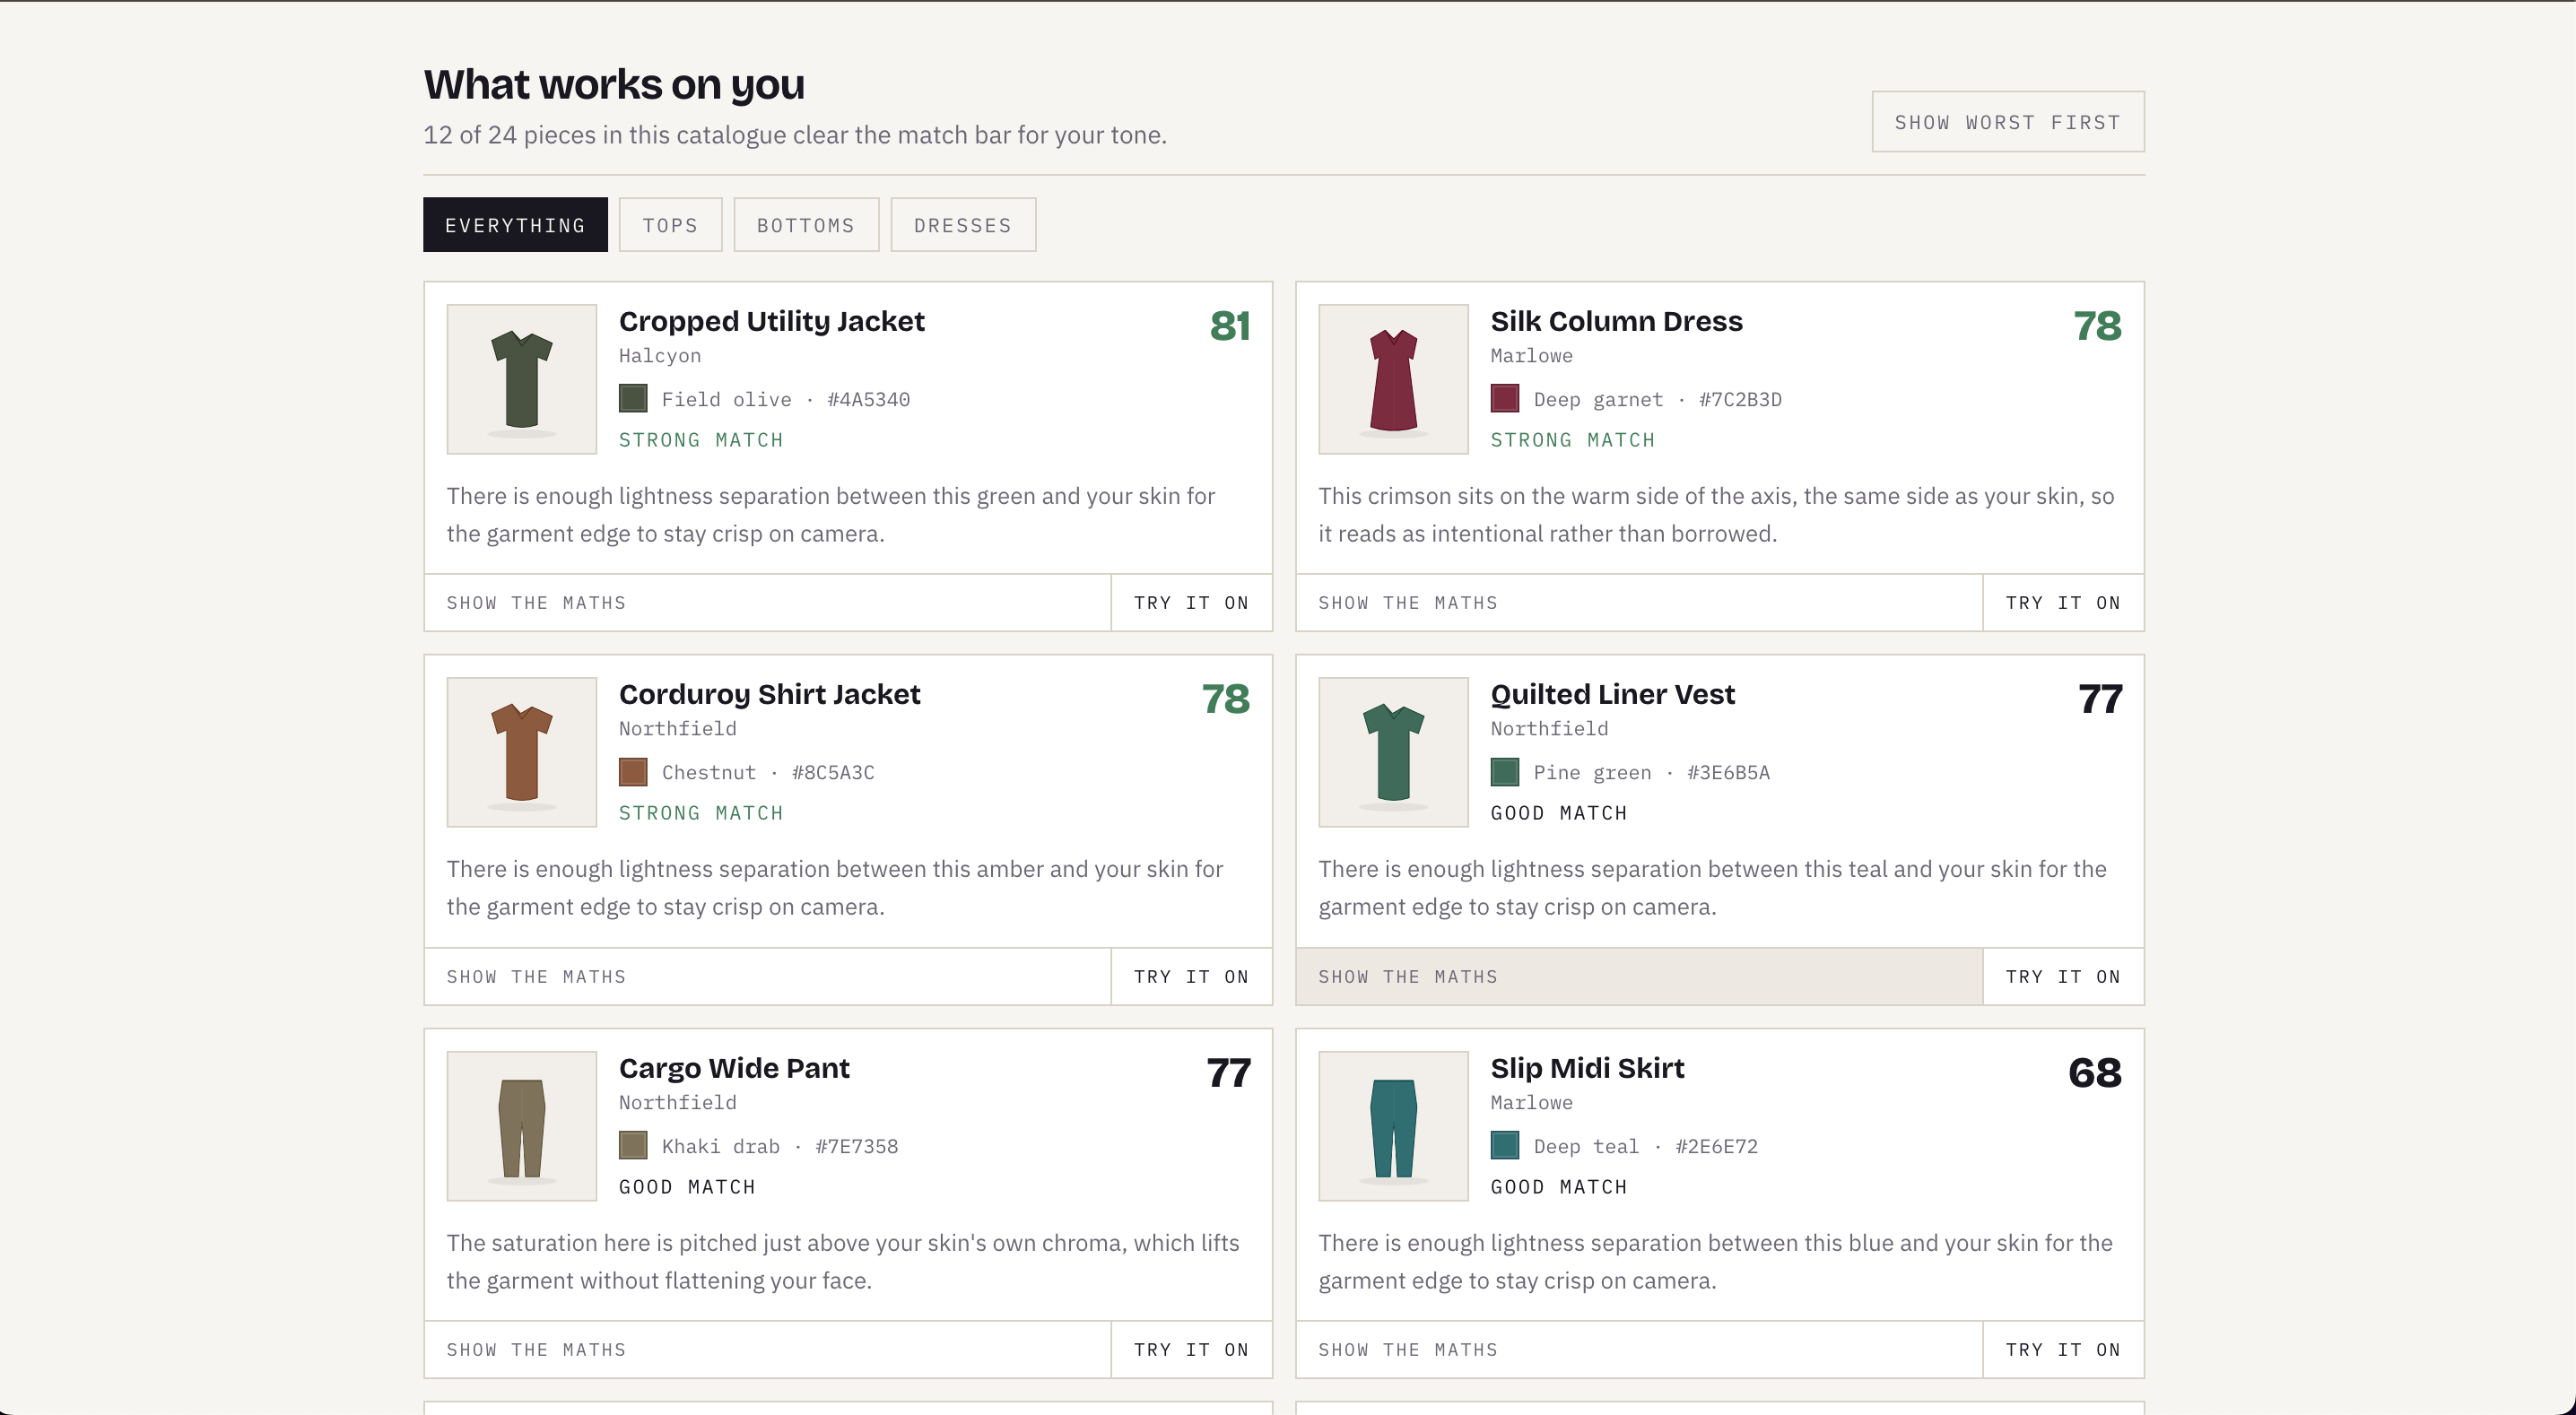The image size is (2576, 1415).
Task: Click the Chestnut #8C5A3C color swatch
Action: click(x=633, y=772)
